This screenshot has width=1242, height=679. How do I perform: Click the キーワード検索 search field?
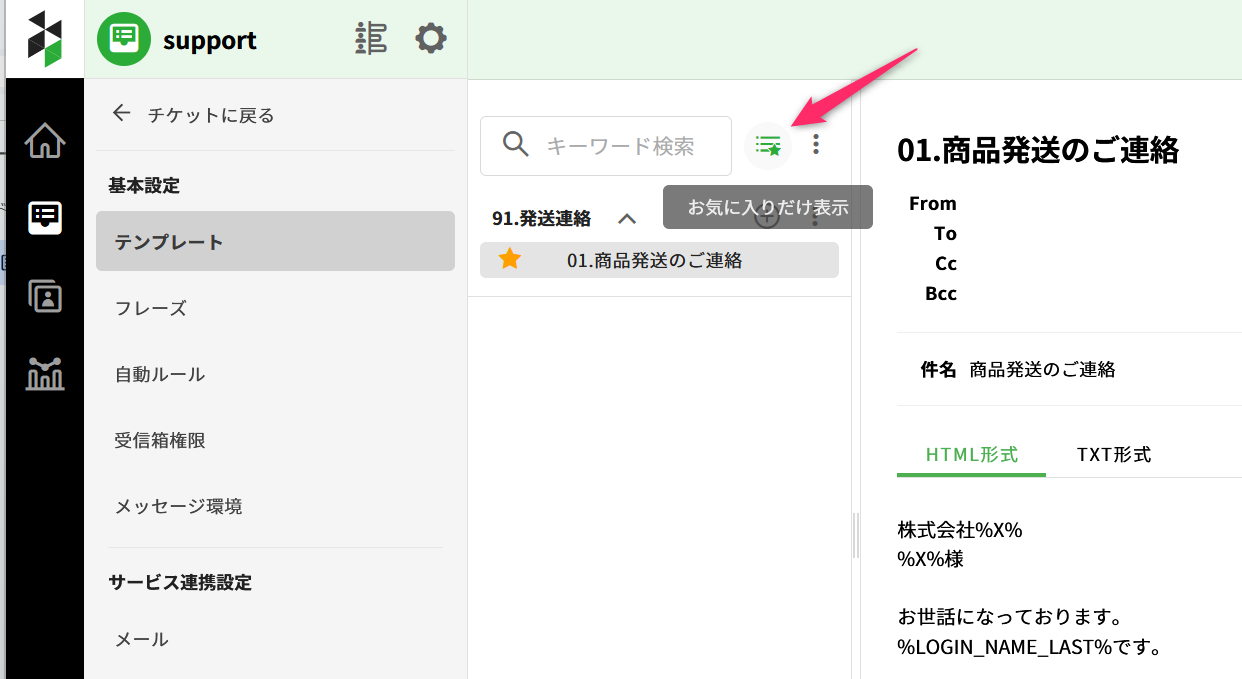click(x=620, y=146)
